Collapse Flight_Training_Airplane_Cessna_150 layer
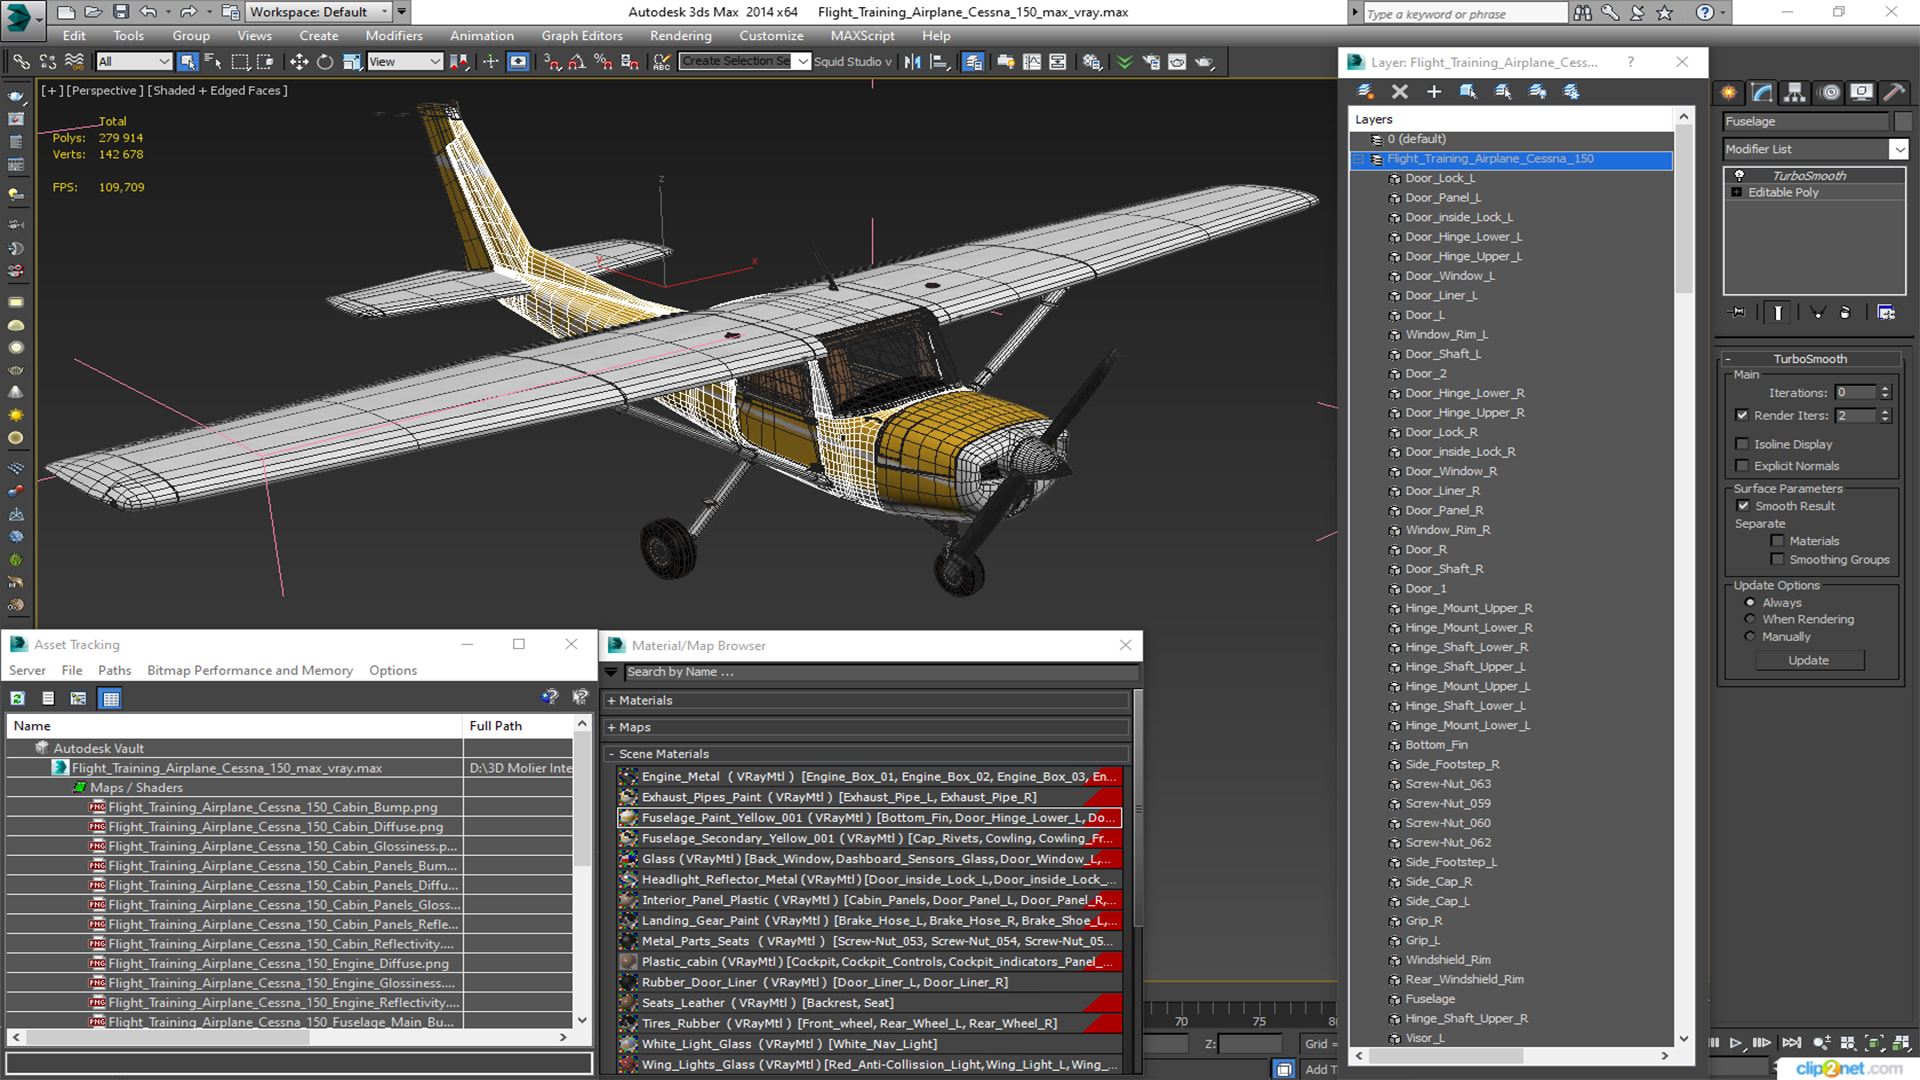The height and width of the screenshot is (1080, 1920). (1358, 159)
